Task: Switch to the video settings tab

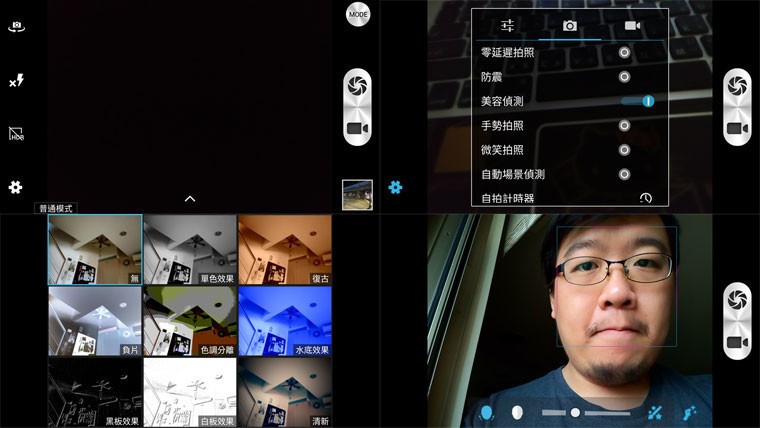Action: click(x=633, y=25)
